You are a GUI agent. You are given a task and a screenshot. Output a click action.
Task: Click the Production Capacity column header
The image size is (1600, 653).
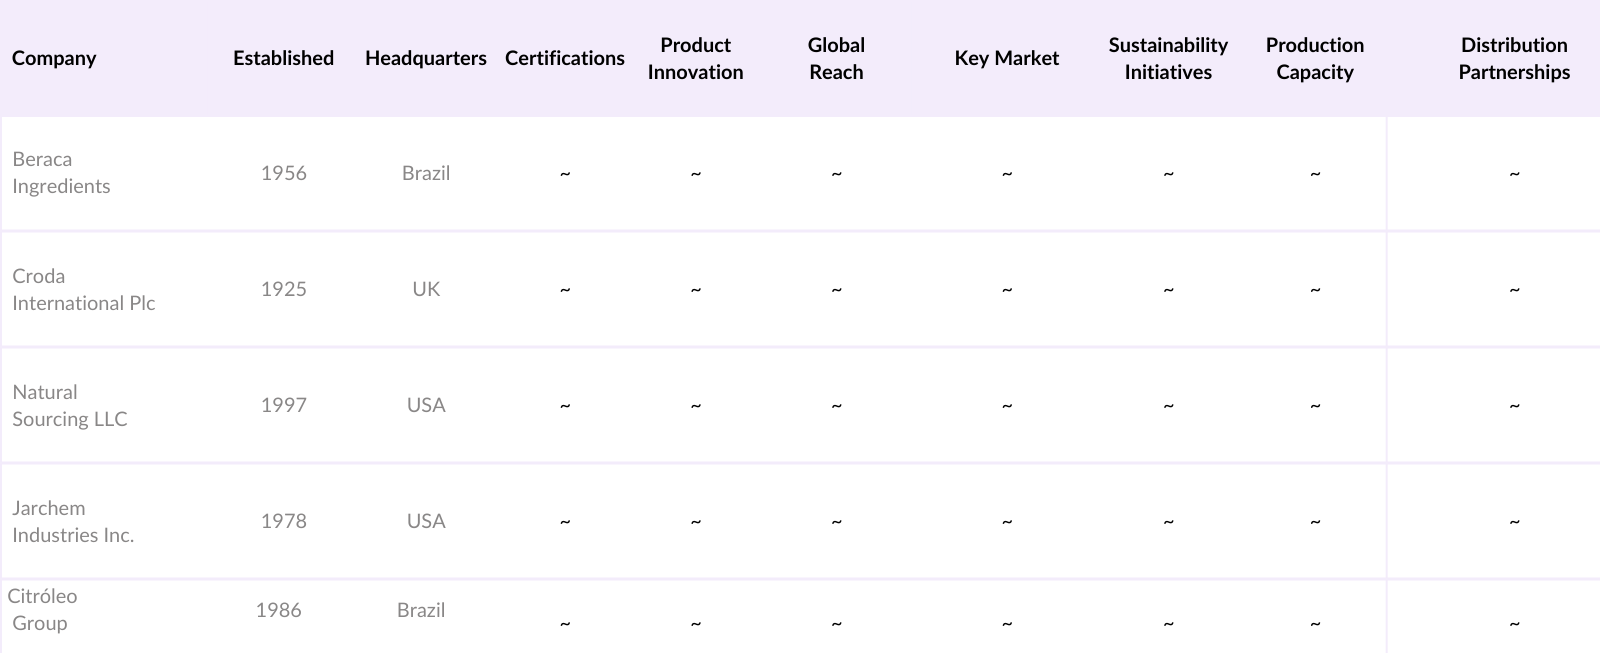coord(1314,58)
